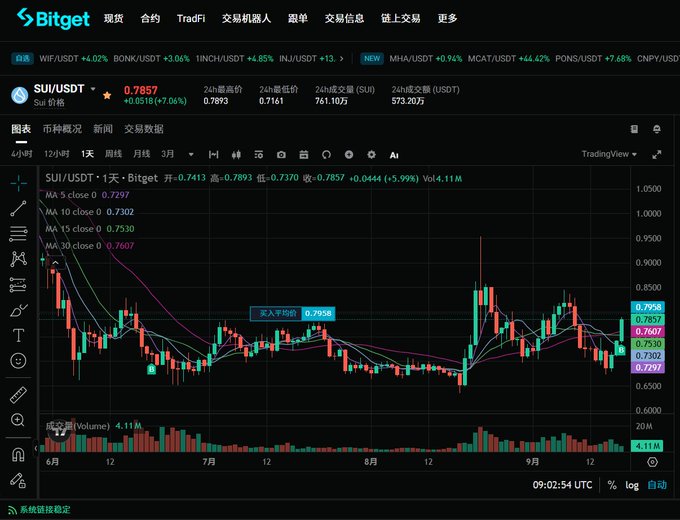Open the 更多 menu

click(447, 18)
